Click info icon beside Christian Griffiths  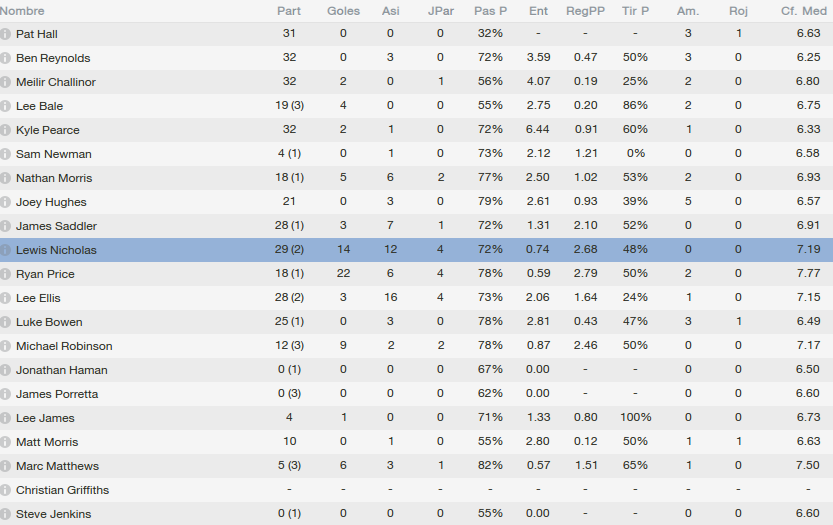click(6, 490)
